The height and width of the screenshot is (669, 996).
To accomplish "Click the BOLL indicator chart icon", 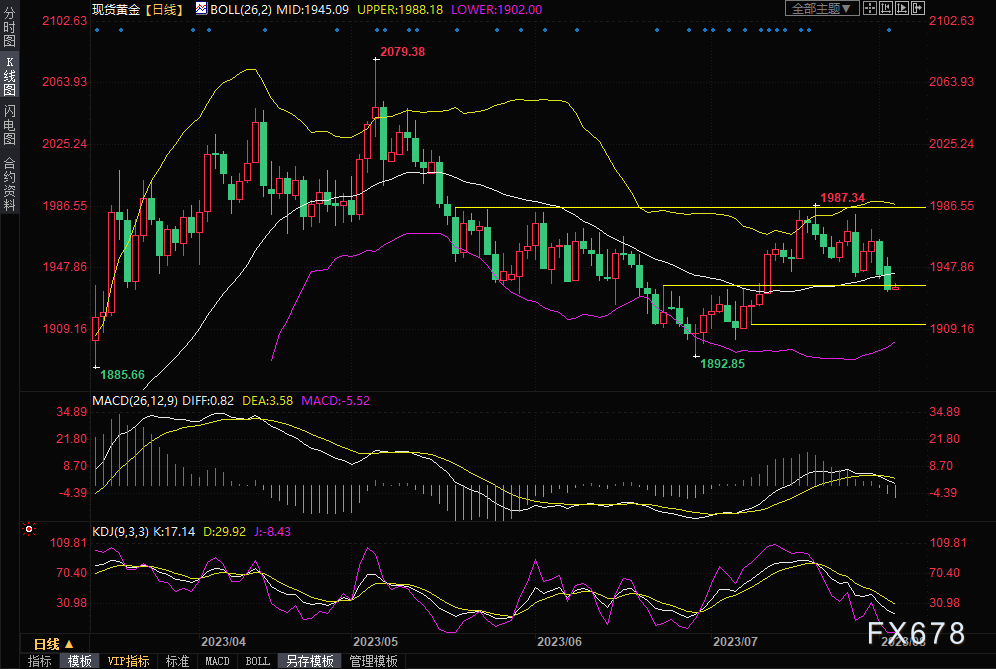I will (201, 8).
